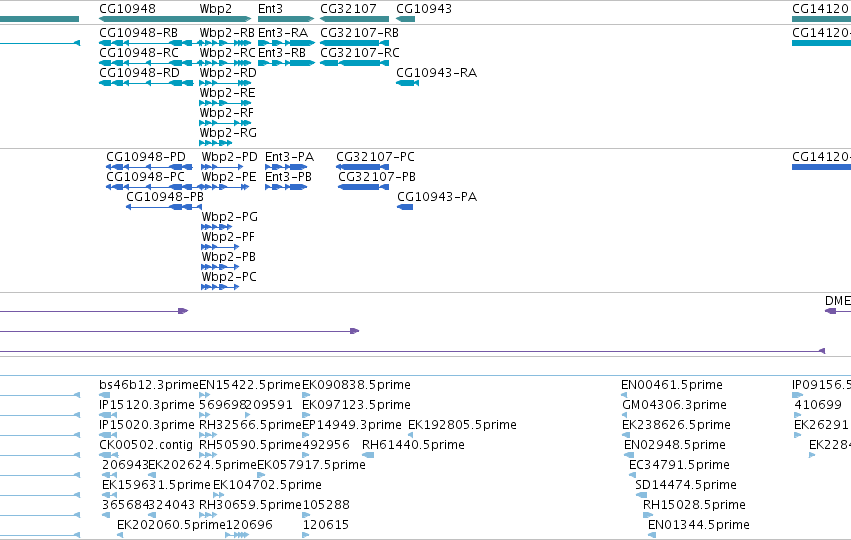The height and width of the screenshot is (540, 851).
Task: Select EST EK202060.5prime
Action: point(120,535)
